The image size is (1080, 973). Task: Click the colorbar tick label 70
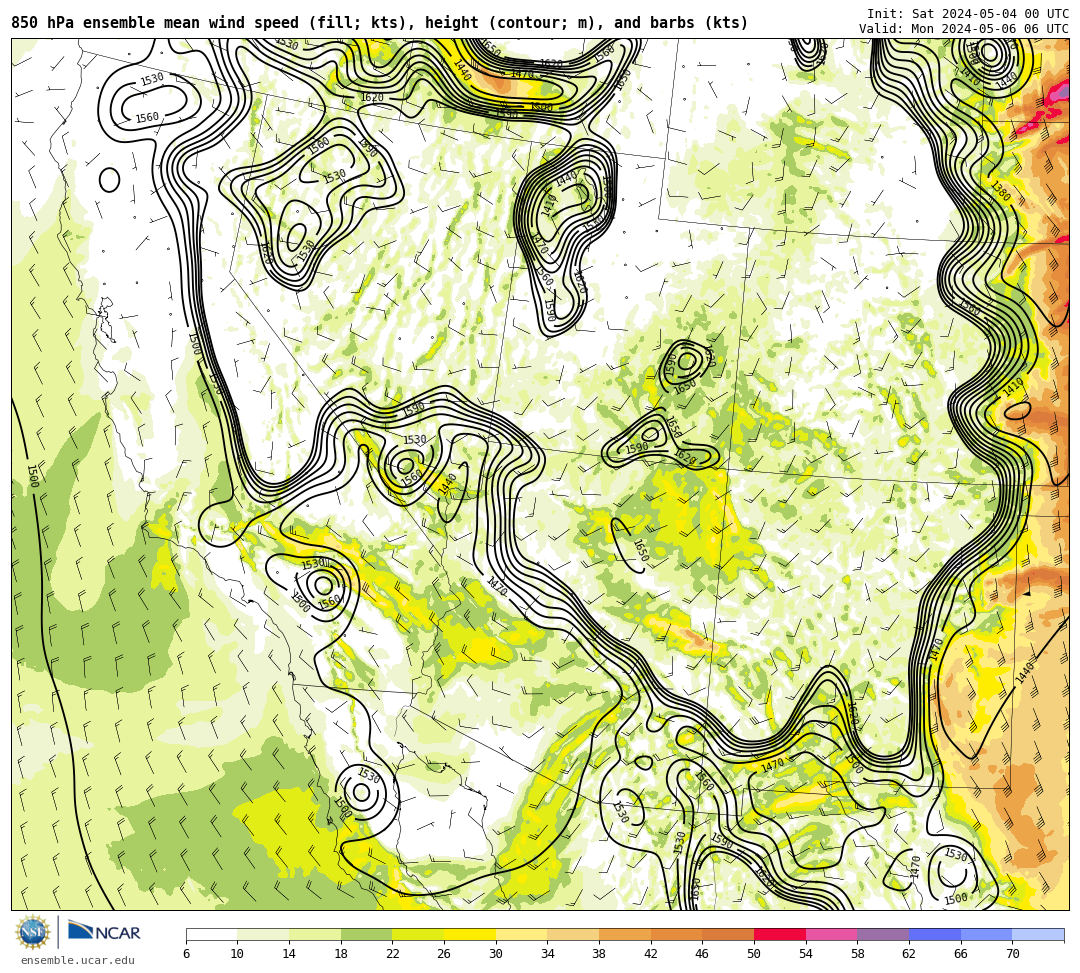pyautogui.click(x=1012, y=954)
